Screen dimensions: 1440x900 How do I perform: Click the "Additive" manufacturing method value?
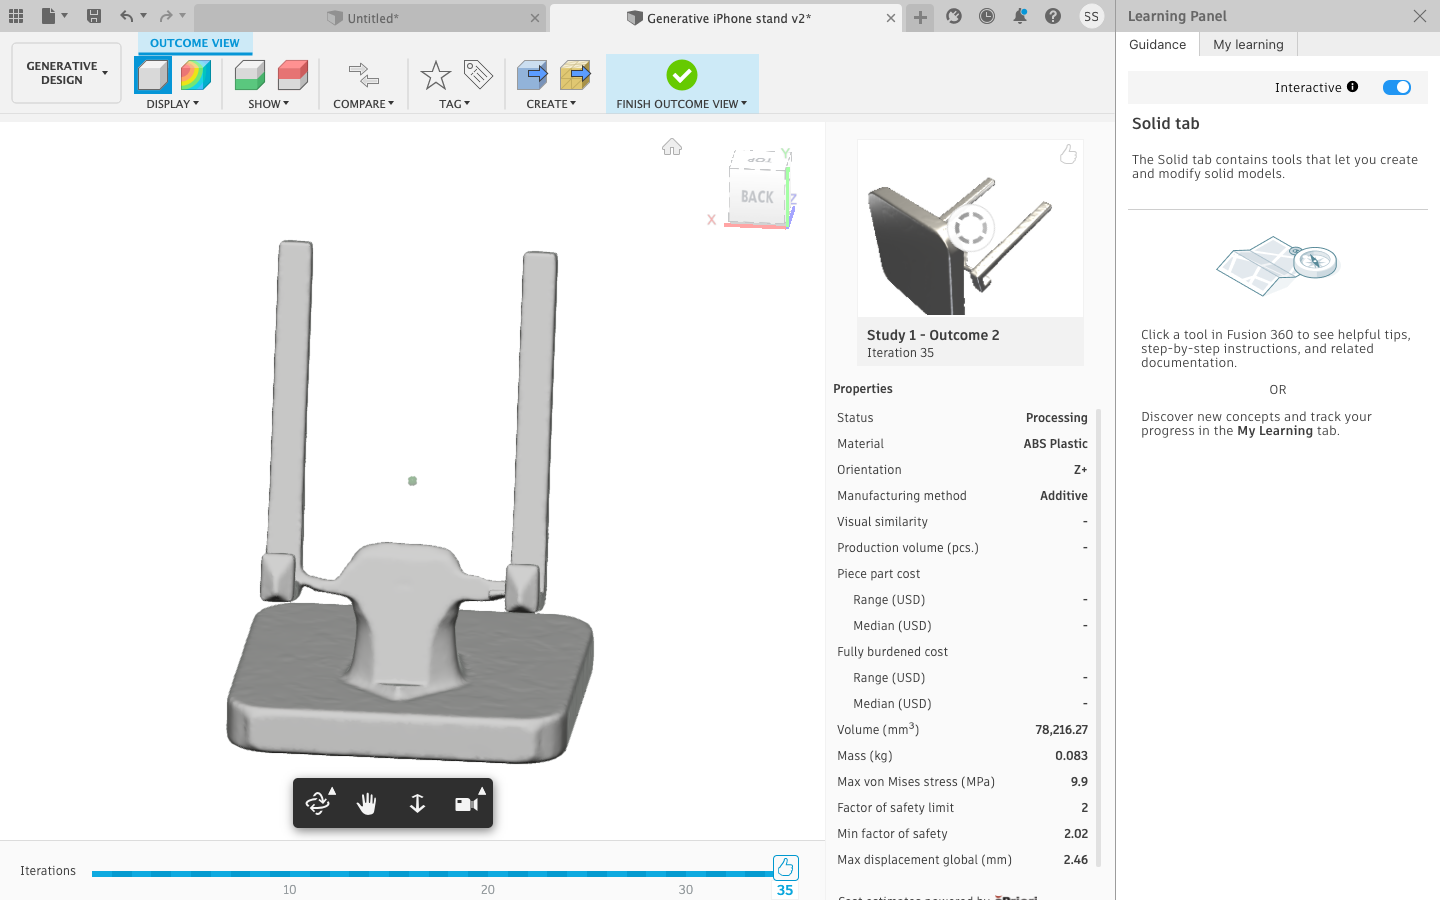1064,496
